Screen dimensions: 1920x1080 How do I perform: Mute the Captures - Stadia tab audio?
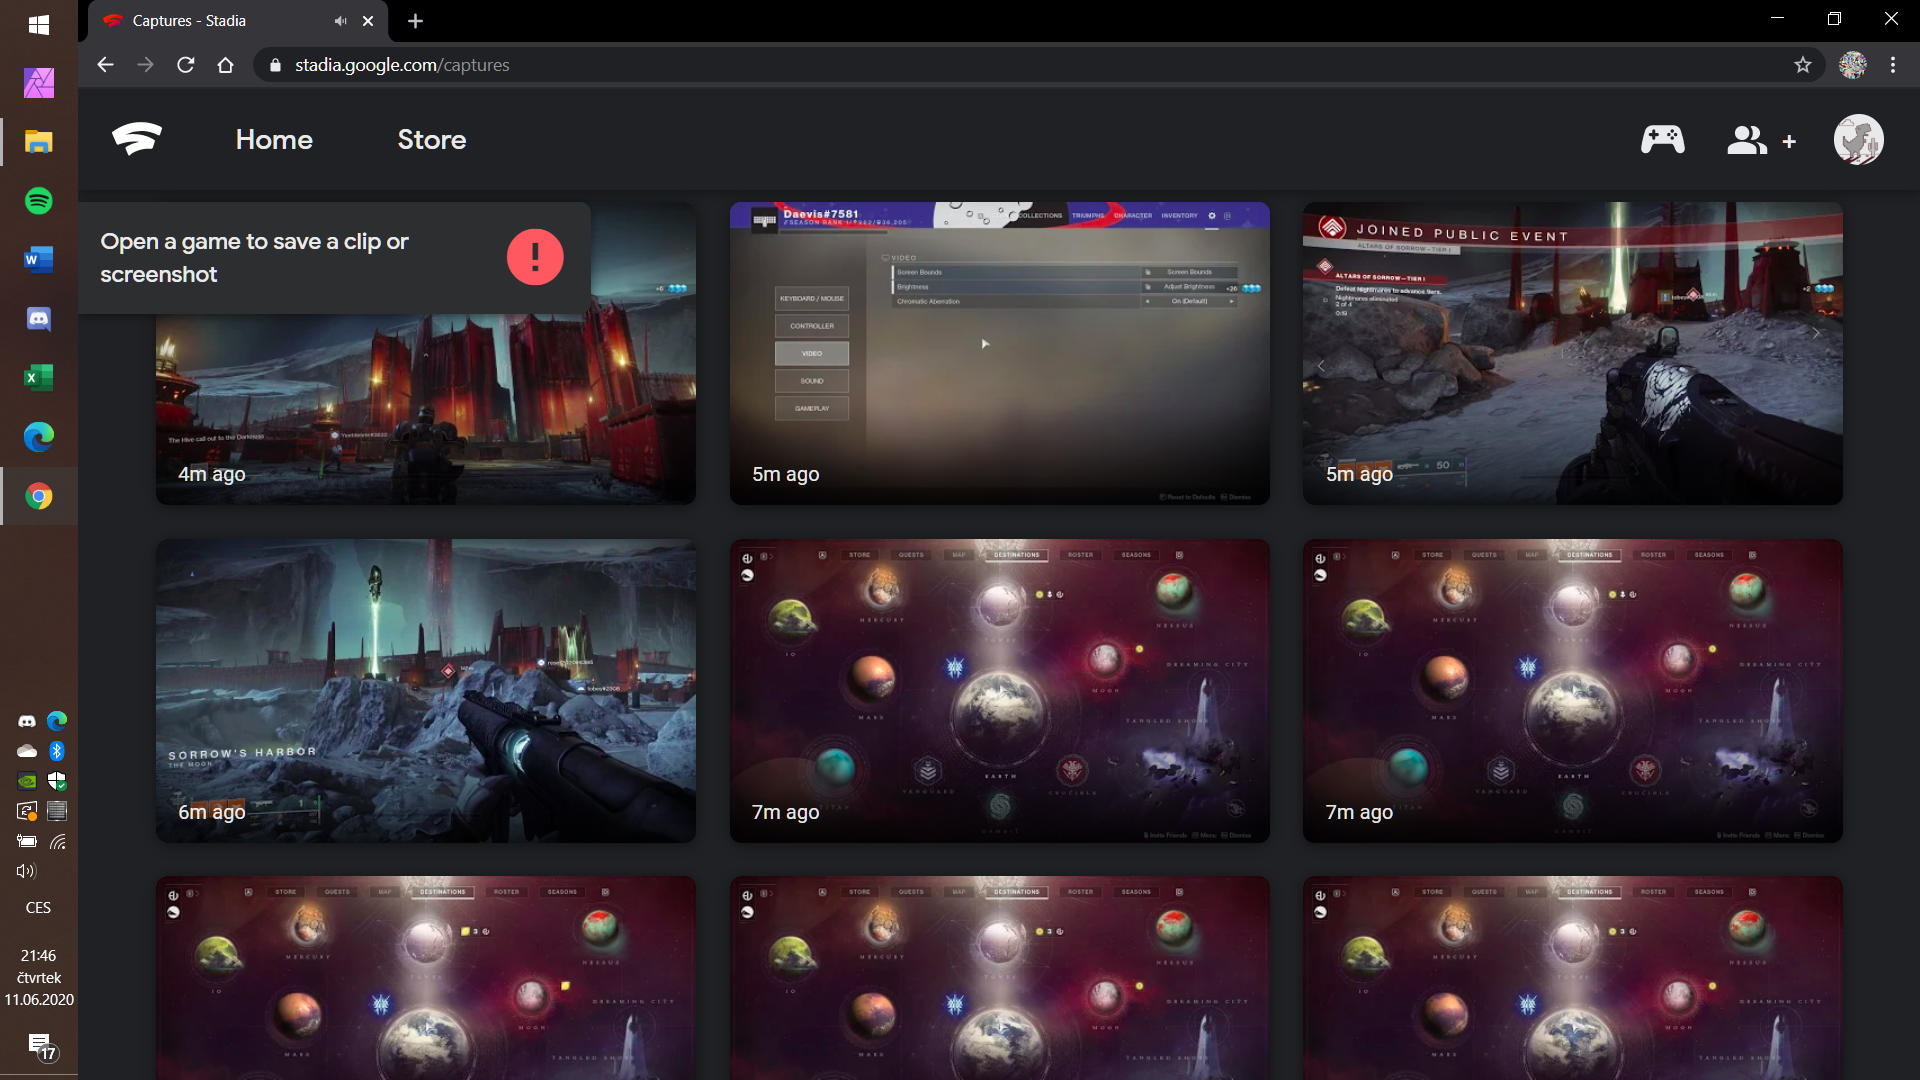coord(340,21)
